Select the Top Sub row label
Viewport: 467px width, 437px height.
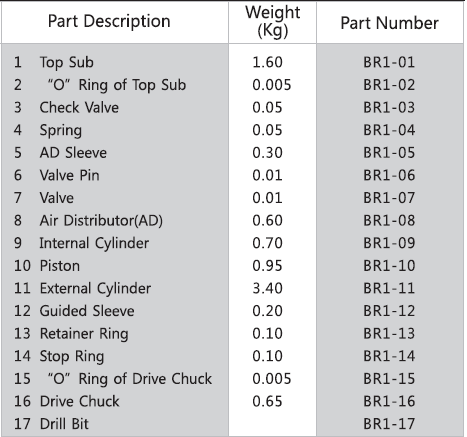point(67,63)
